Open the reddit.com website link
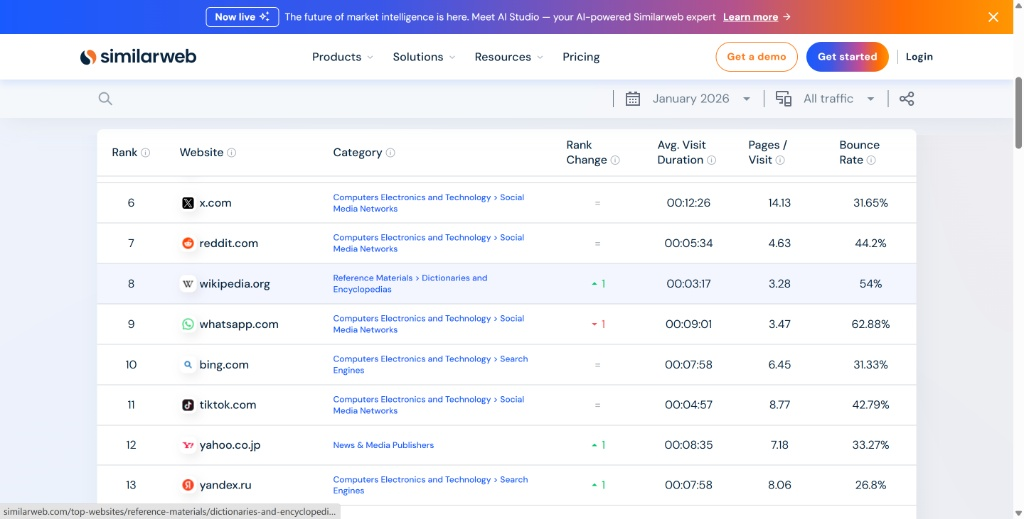Viewport: 1024px width, 519px height. click(229, 244)
